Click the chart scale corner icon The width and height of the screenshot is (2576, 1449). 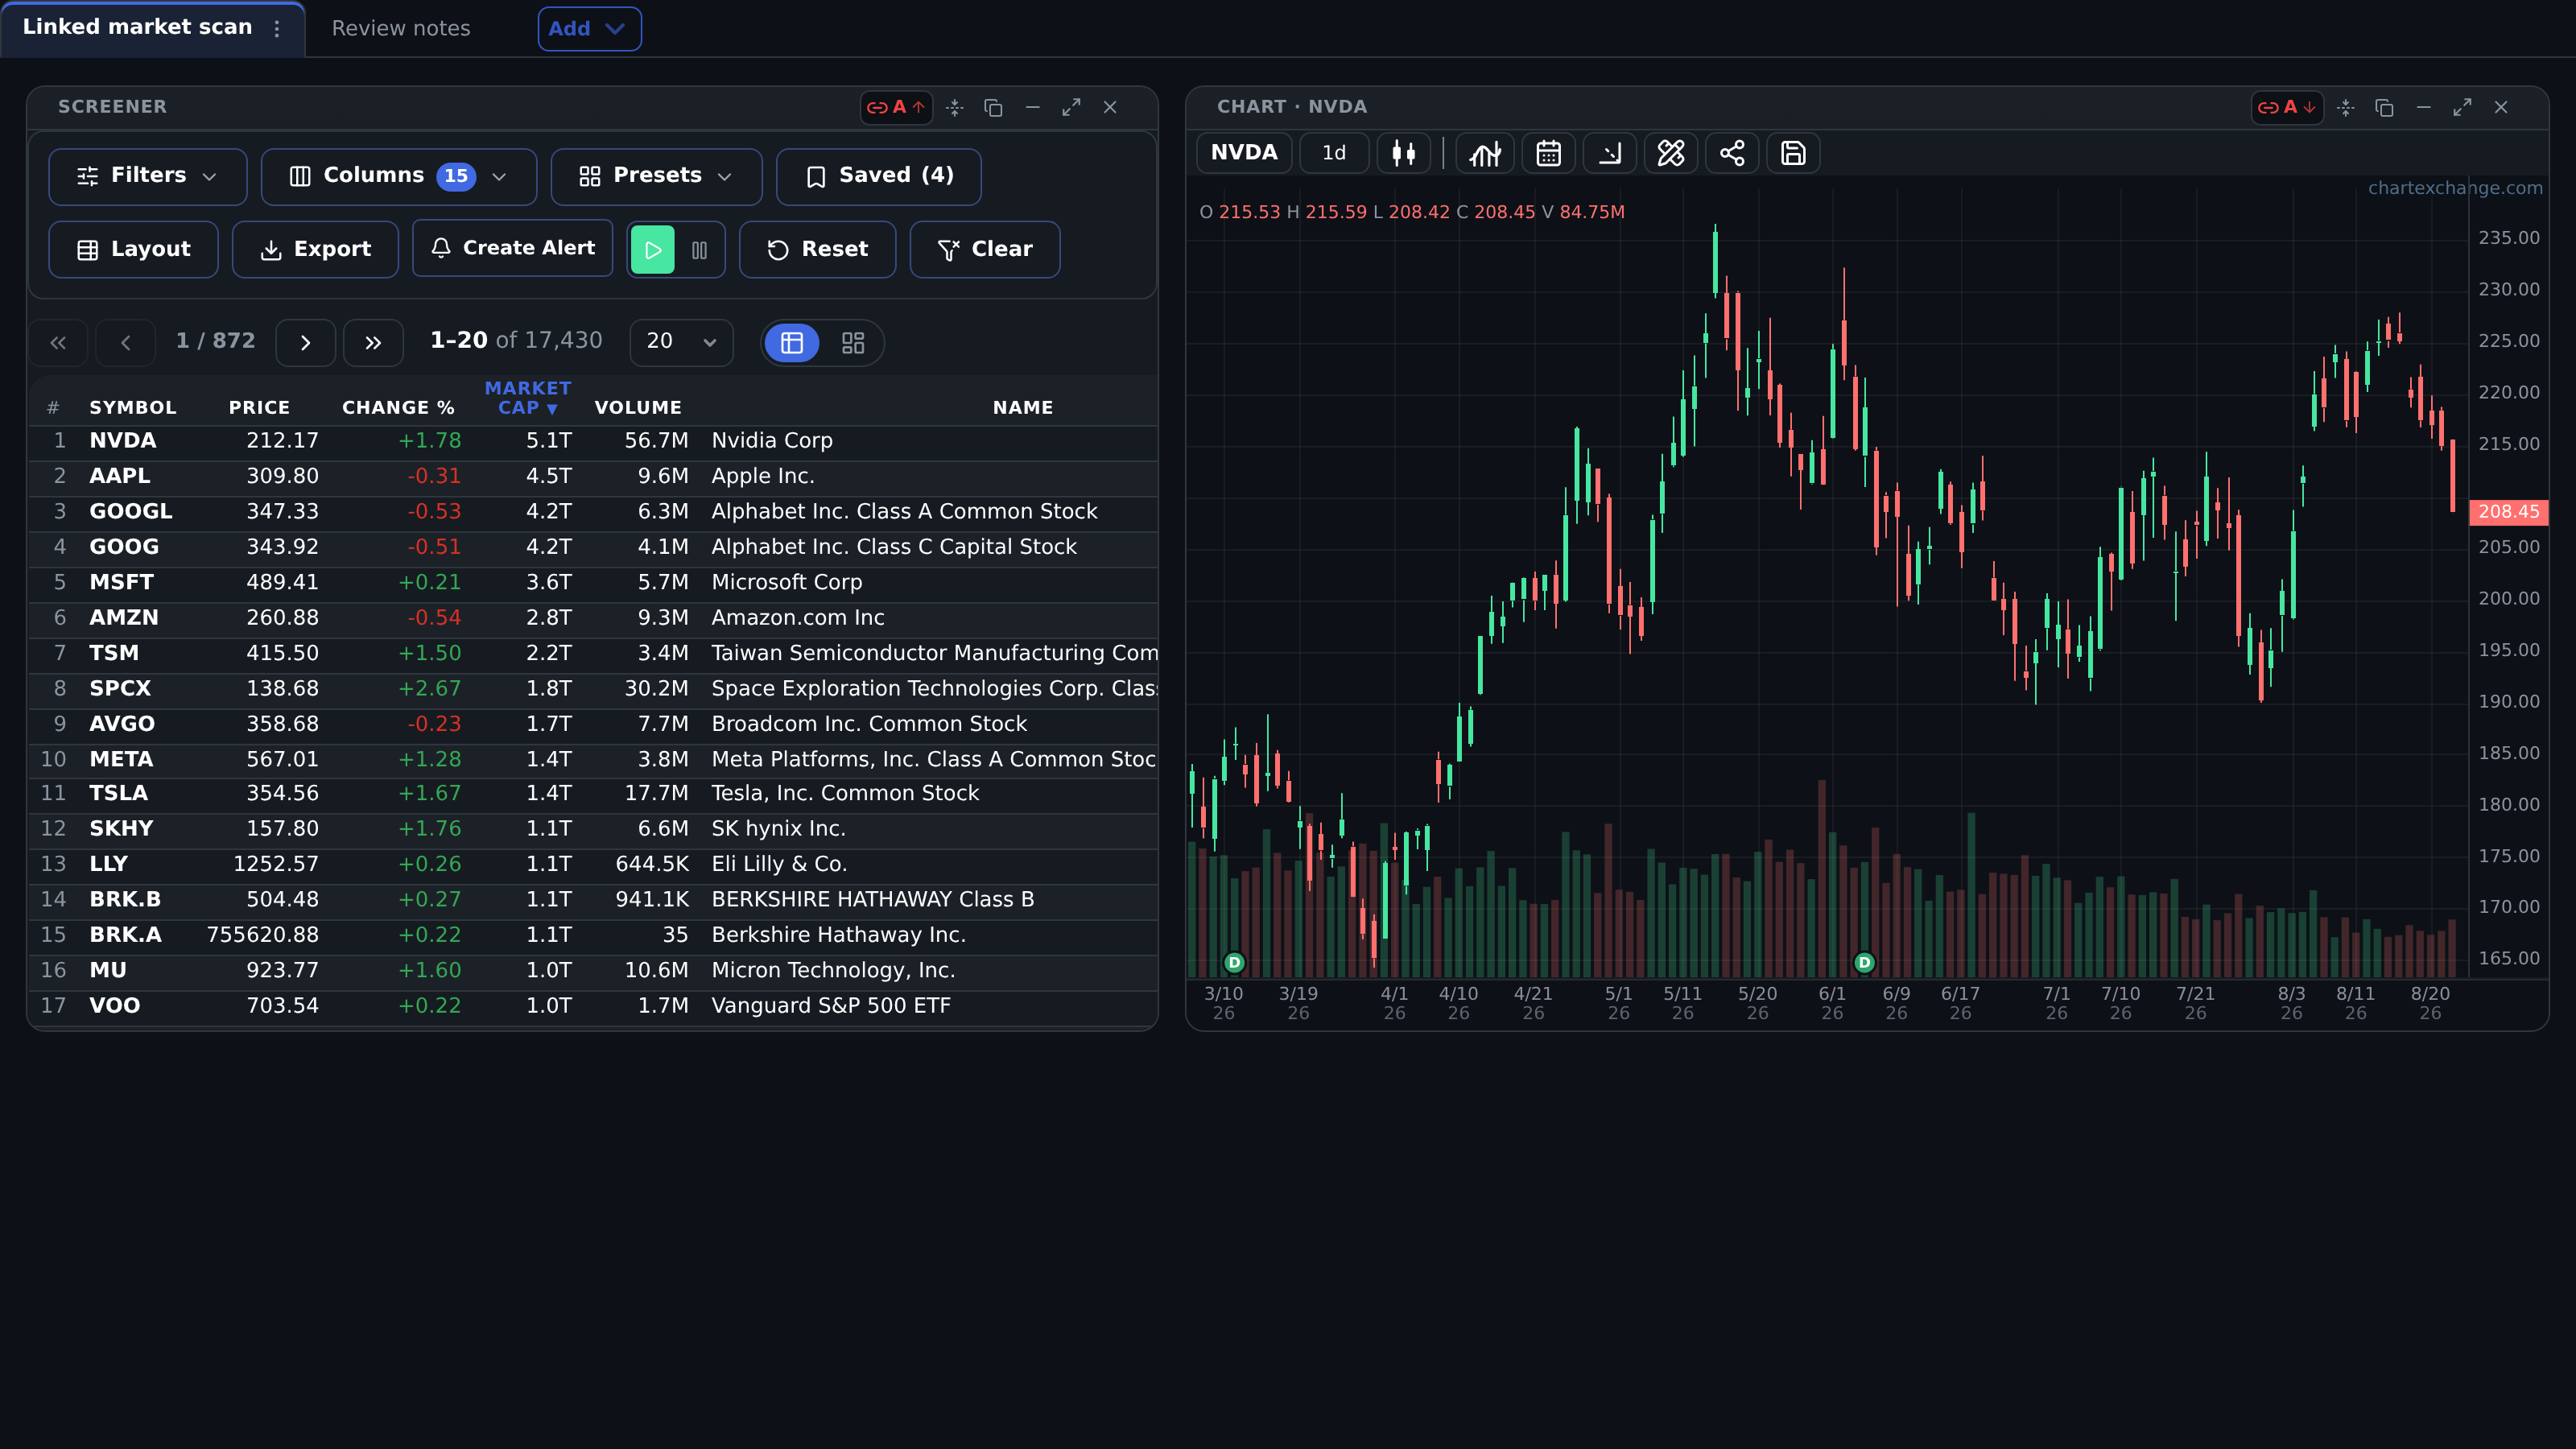(x=1609, y=153)
